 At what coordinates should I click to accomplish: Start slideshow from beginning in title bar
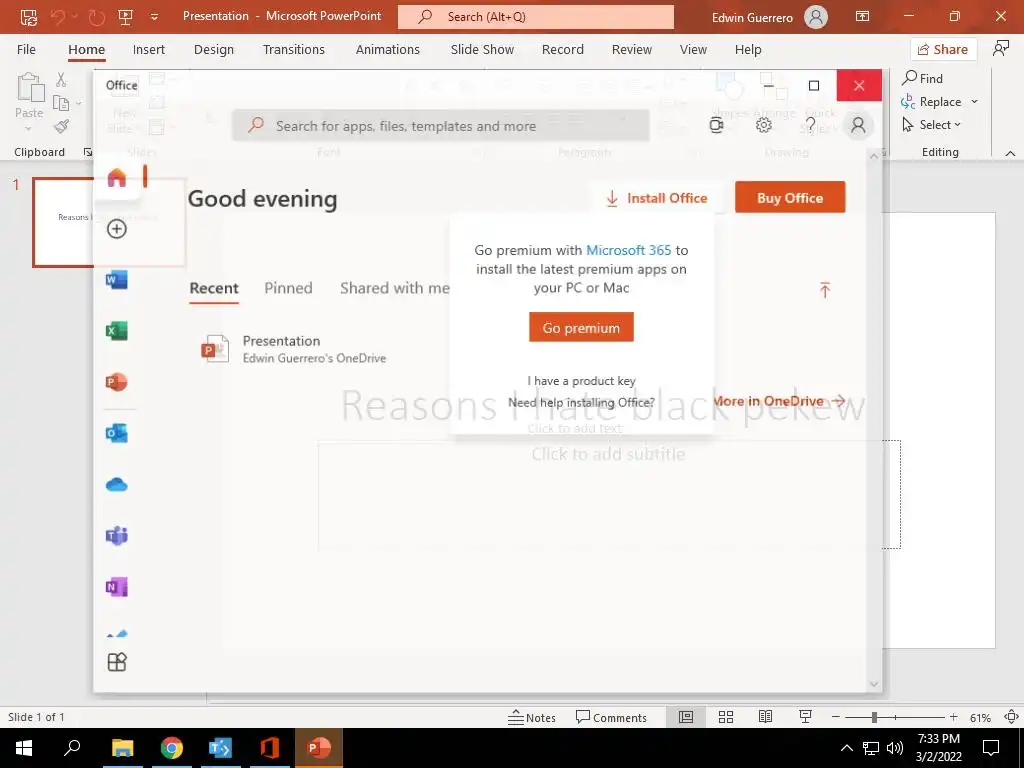click(125, 17)
